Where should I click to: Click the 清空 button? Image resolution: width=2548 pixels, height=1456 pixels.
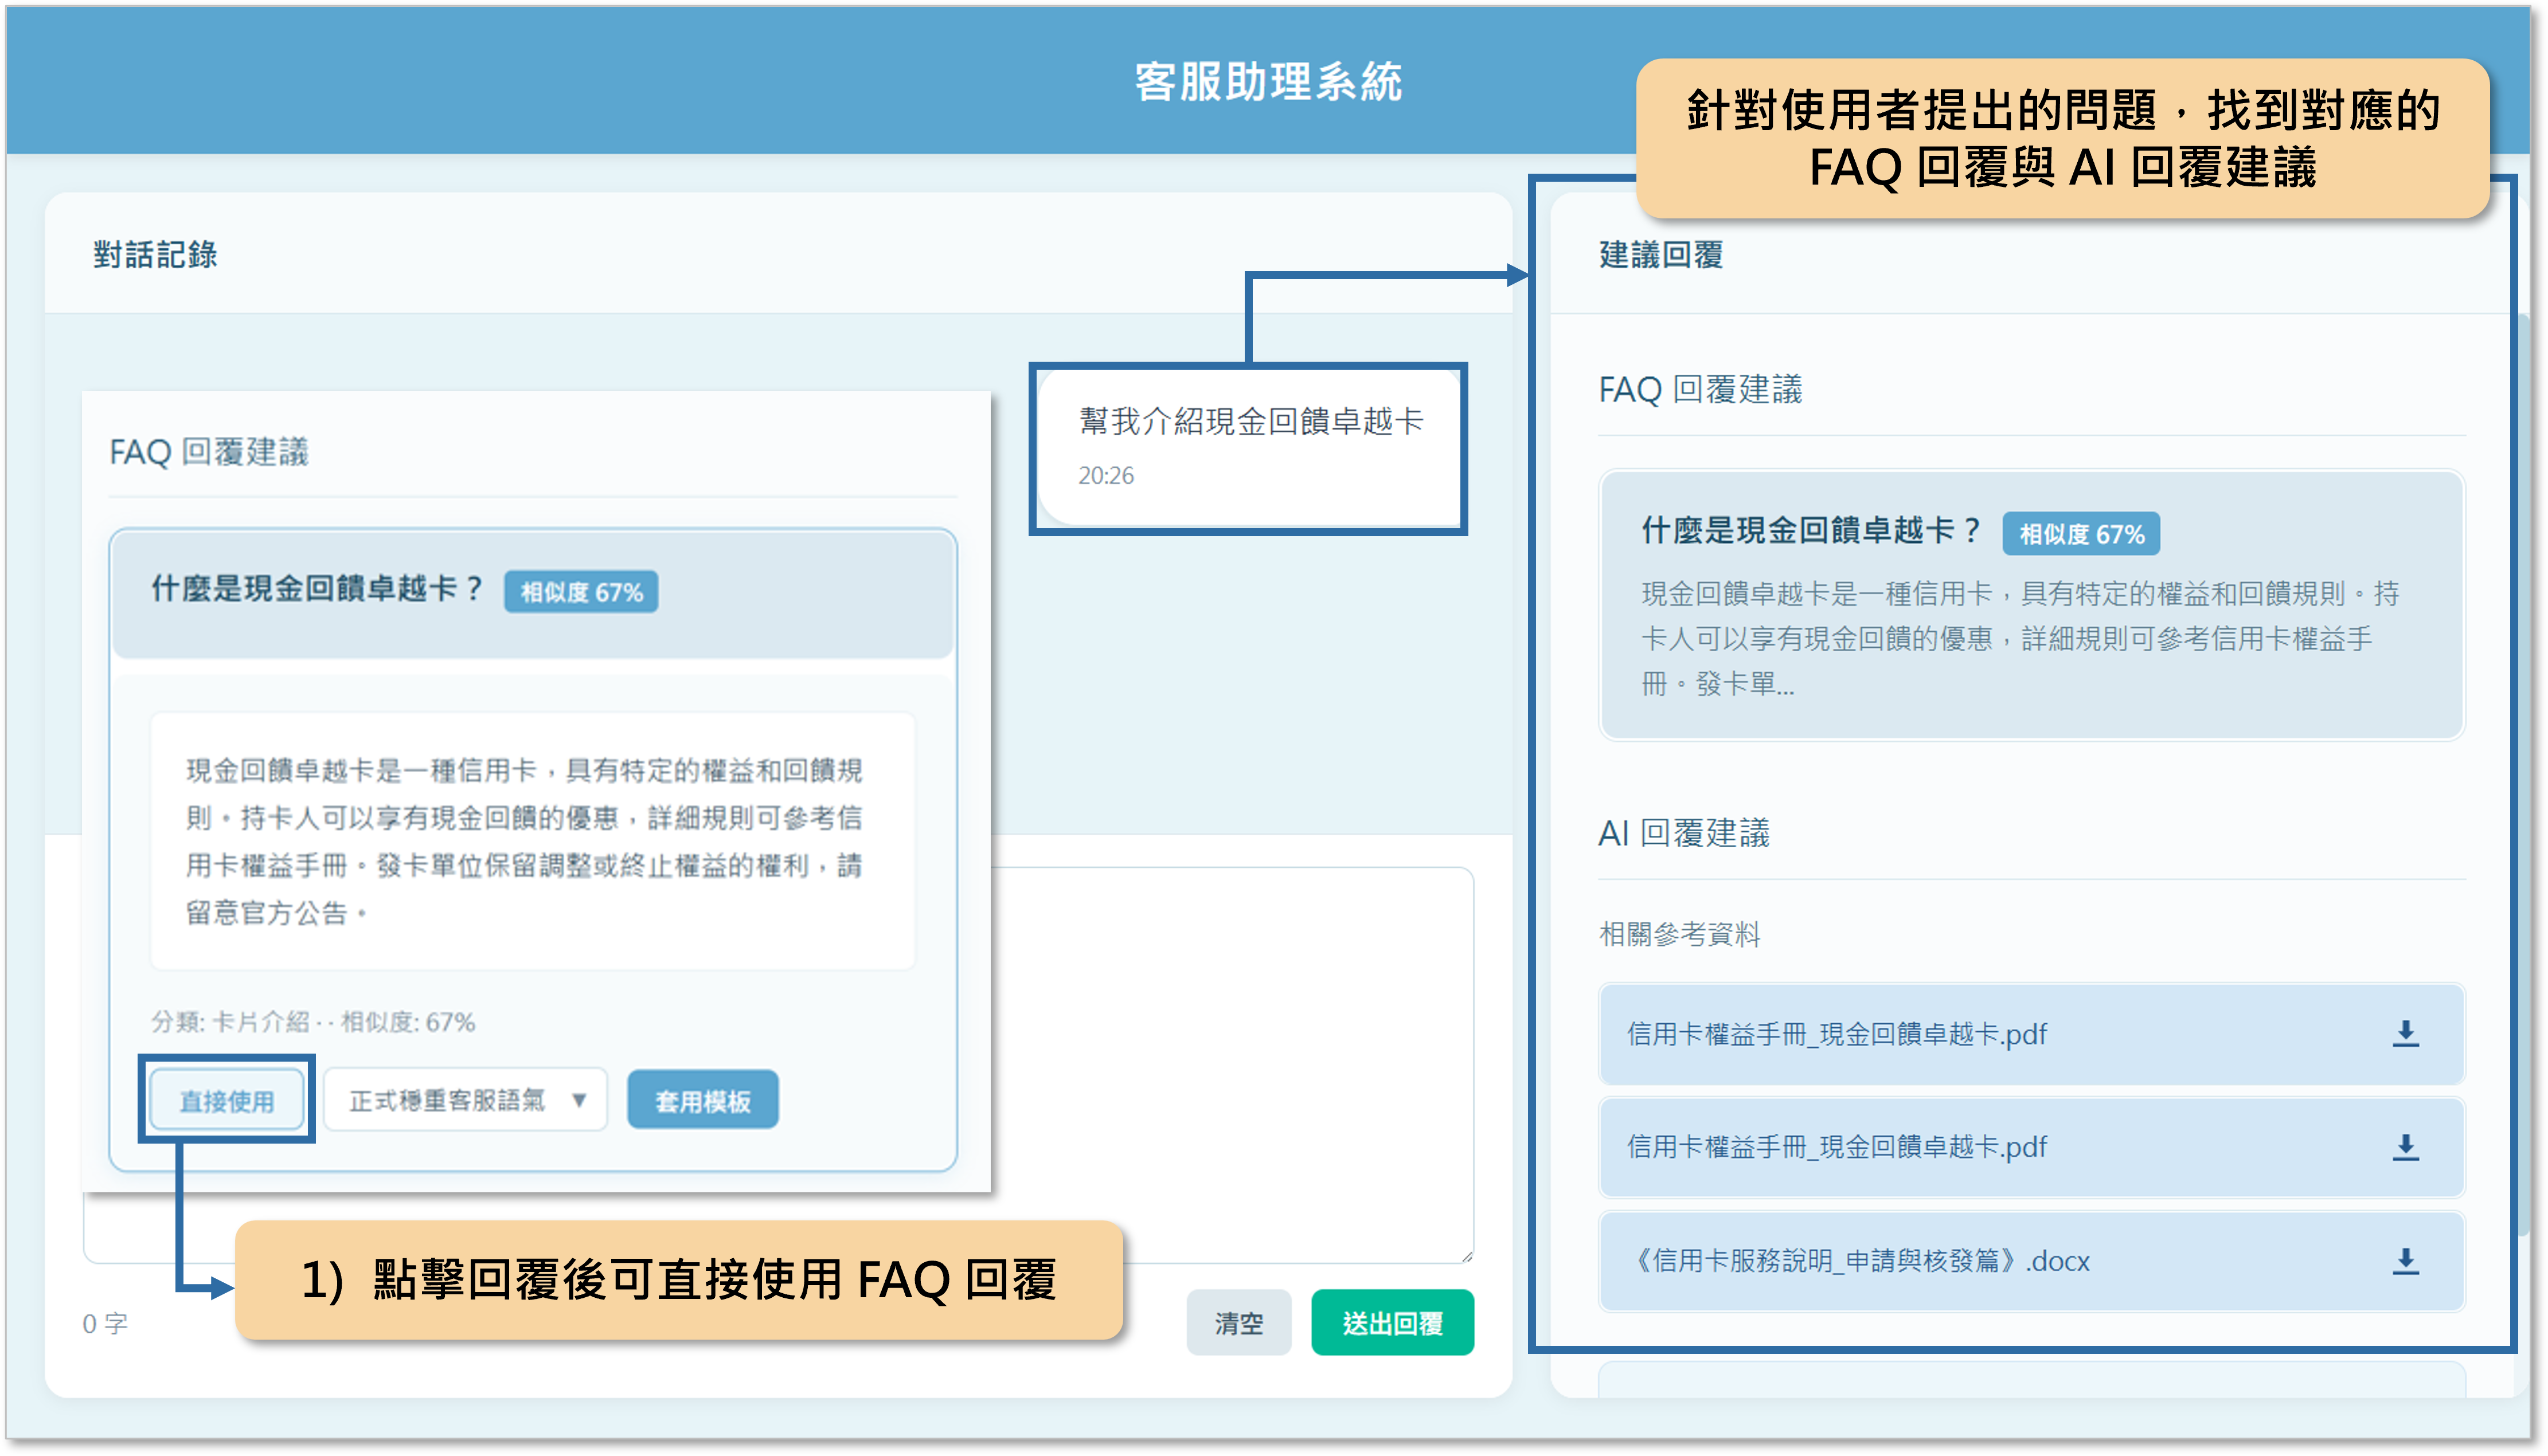[1238, 1323]
